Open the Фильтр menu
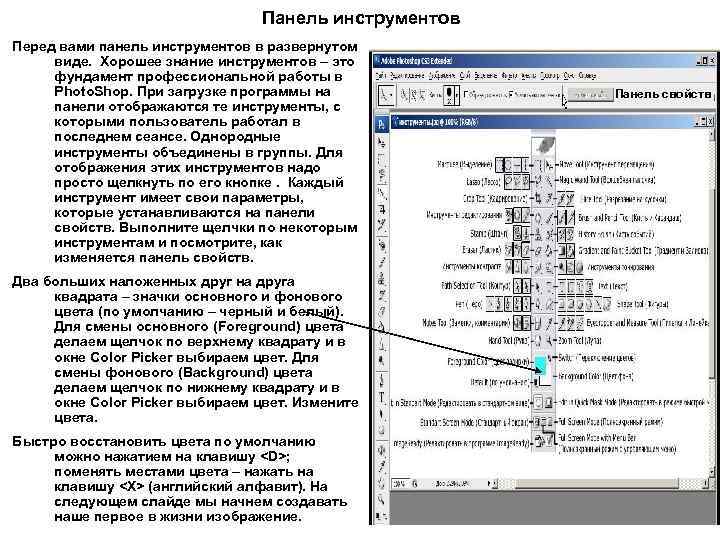 pos(509,75)
